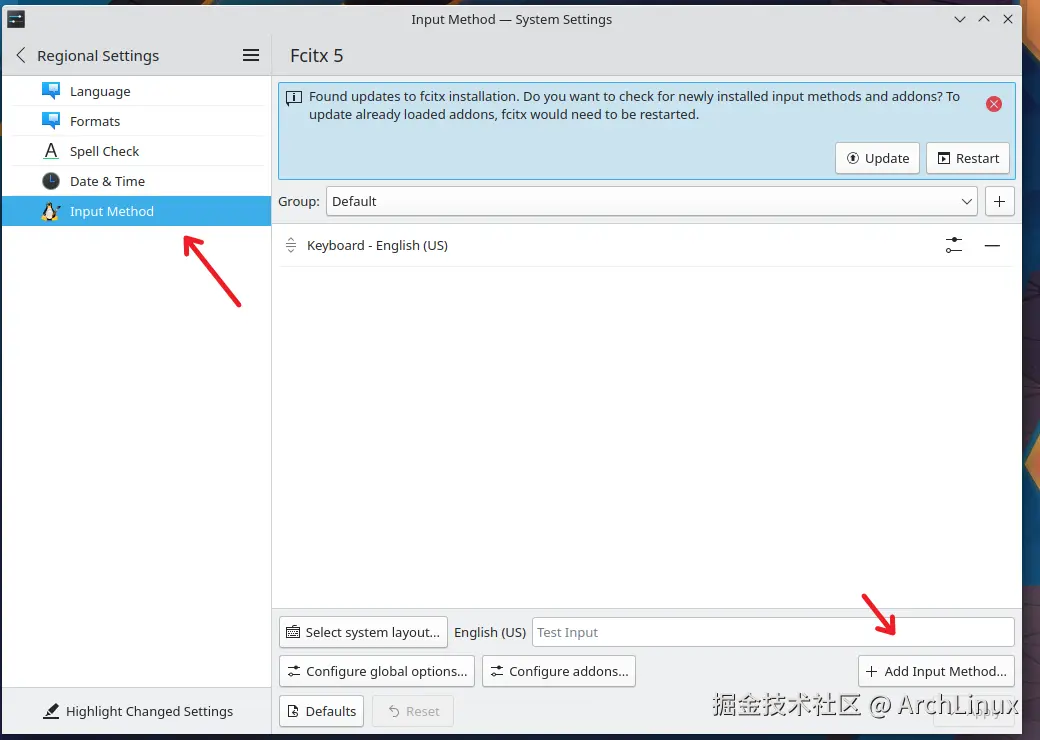Go back from Regional Settings
Image resolution: width=1040 pixels, height=740 pixels.
click(21, 56)
